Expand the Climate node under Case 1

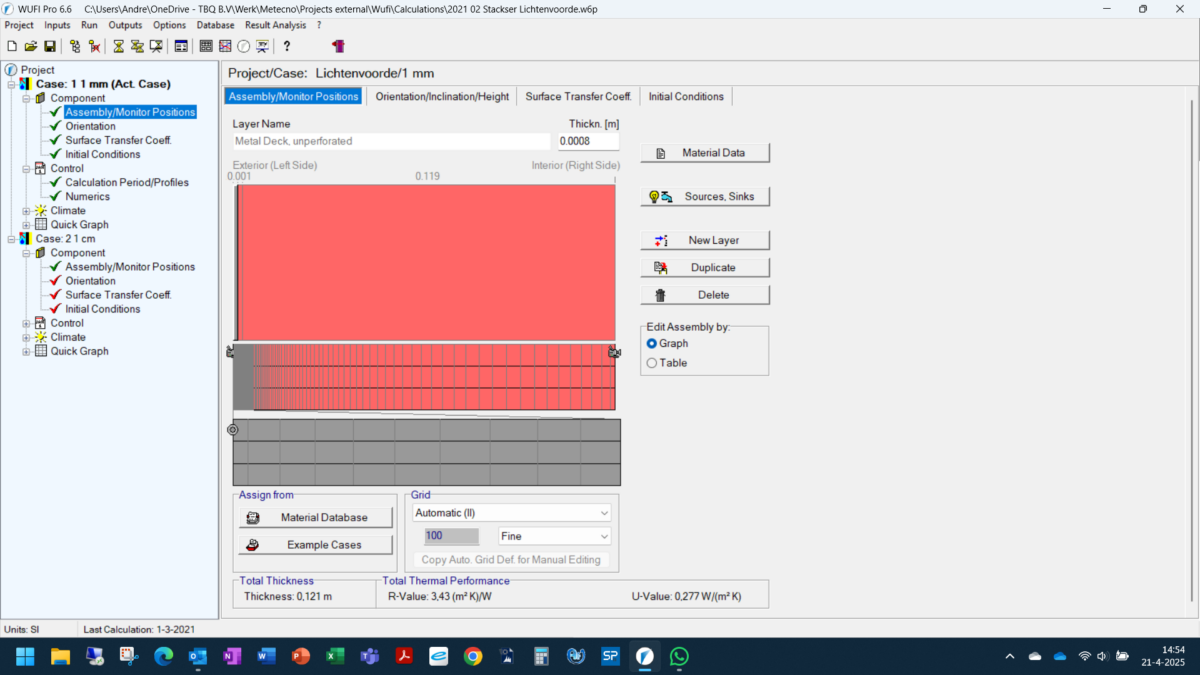pyautogui.click(x=27, y=211)
